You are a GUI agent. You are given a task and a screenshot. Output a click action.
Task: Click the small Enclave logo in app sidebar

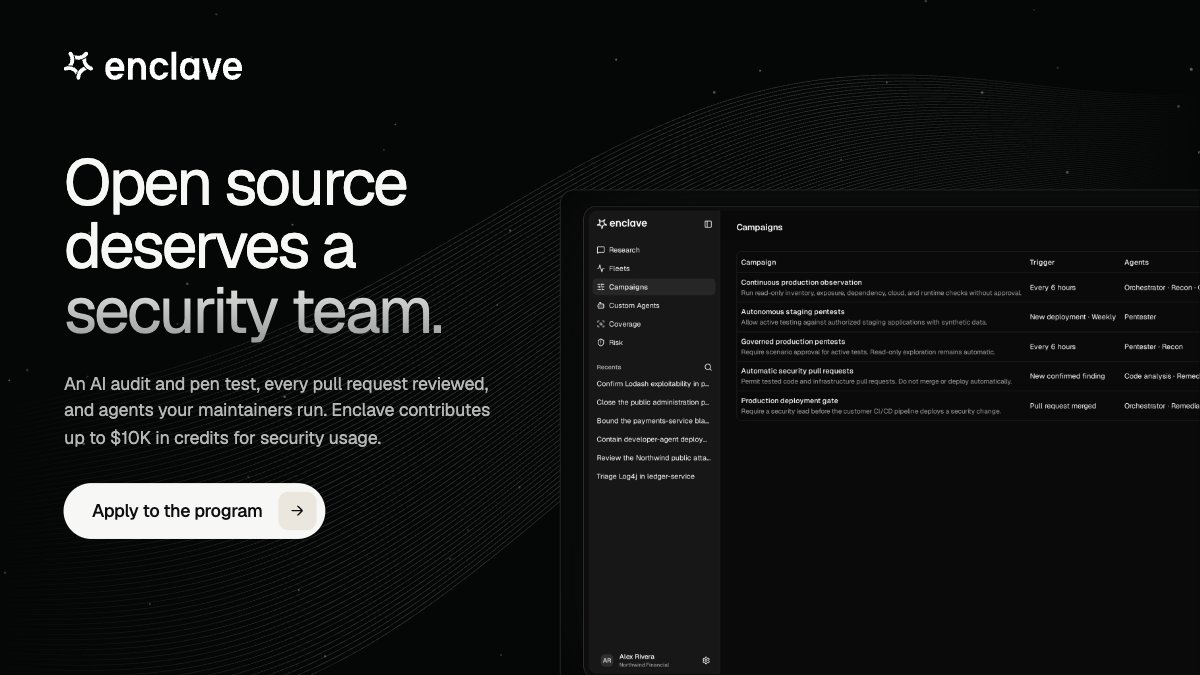tap(622, 224)
